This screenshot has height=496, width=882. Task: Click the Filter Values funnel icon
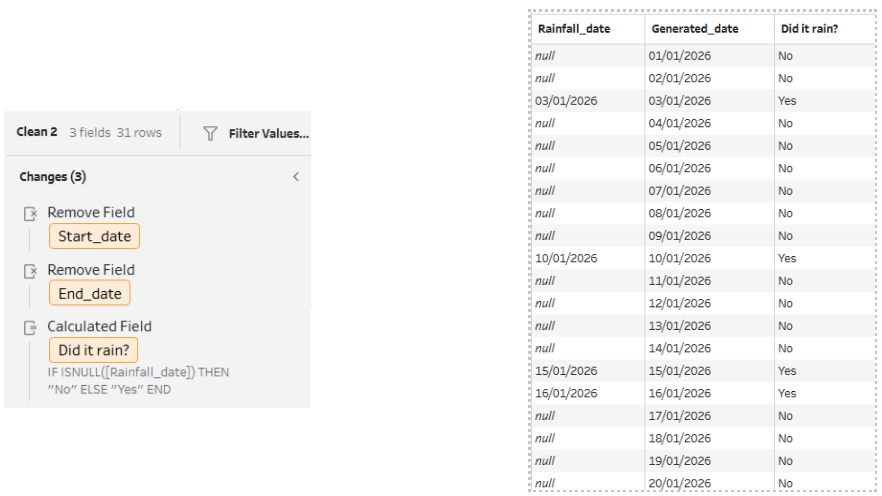(x=210, y=133)
